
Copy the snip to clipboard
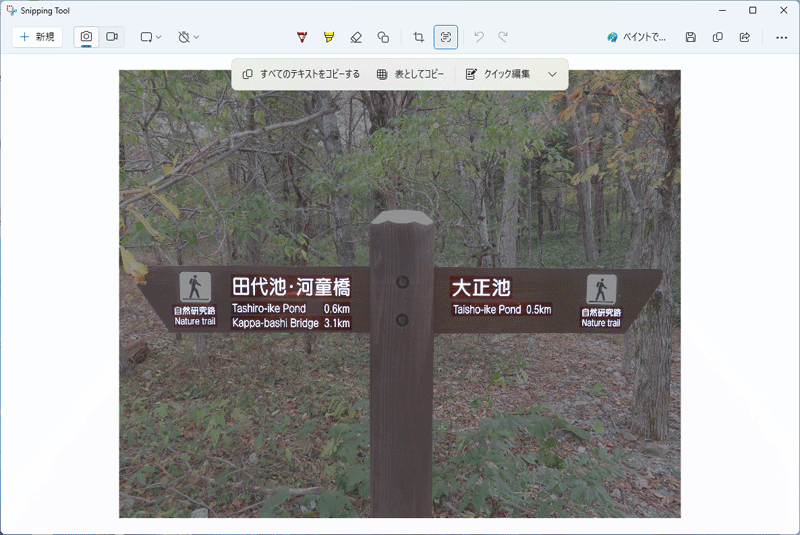[x=717, y=37]
